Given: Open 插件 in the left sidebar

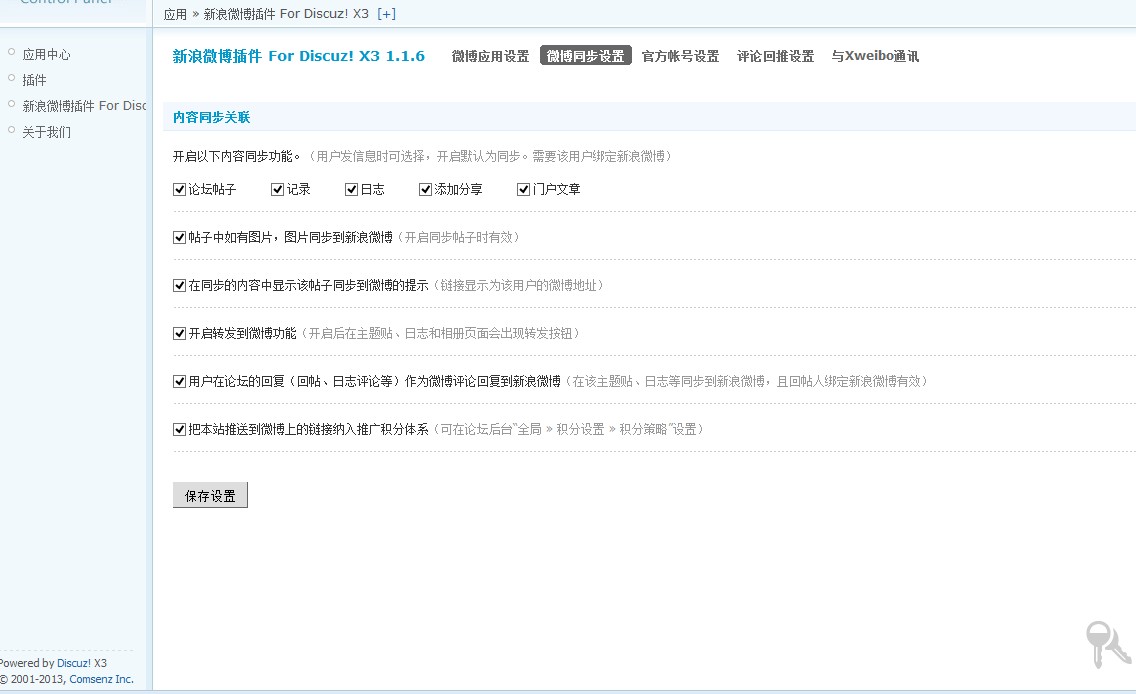Looking at the screenshot, I should tap(34, 80).
